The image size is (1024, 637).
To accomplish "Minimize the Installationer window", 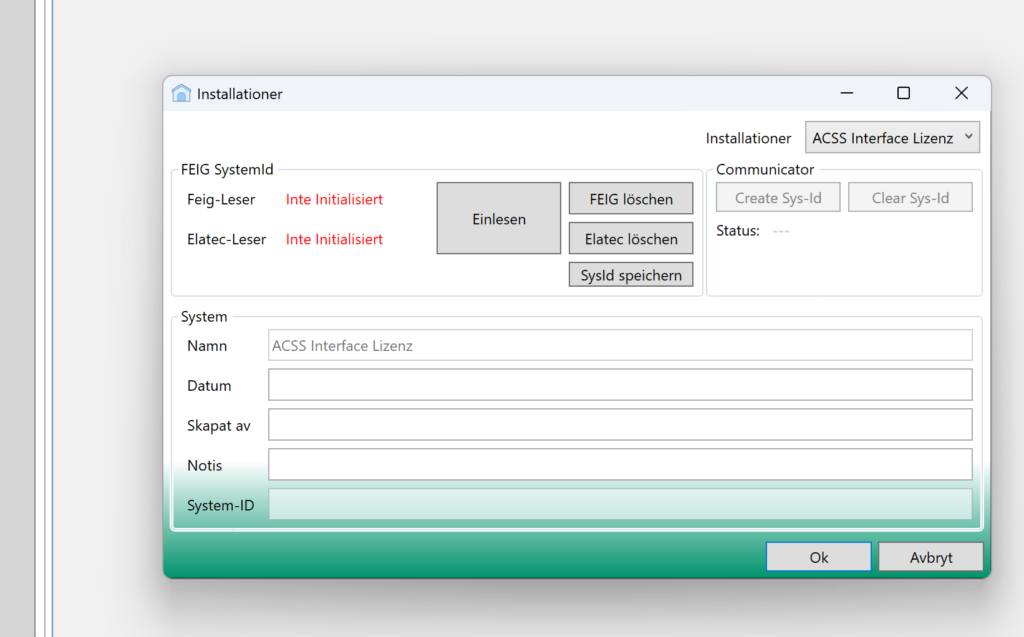I will pos(847,93).
